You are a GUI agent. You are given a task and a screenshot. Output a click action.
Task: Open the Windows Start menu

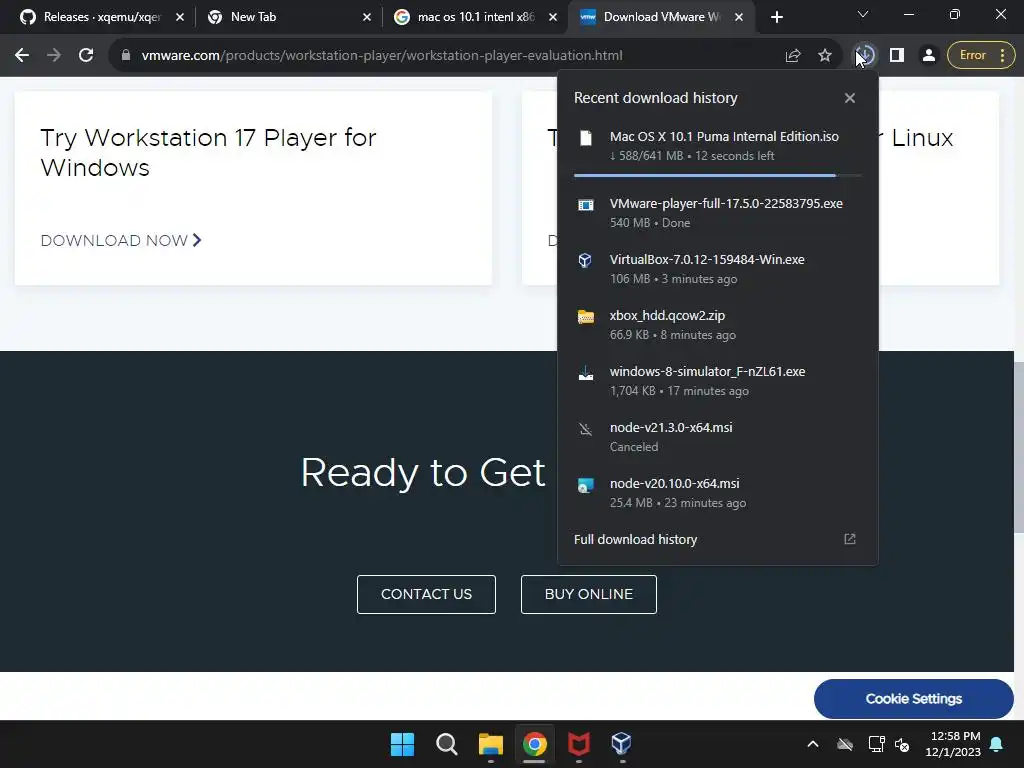tap(402, 744)
